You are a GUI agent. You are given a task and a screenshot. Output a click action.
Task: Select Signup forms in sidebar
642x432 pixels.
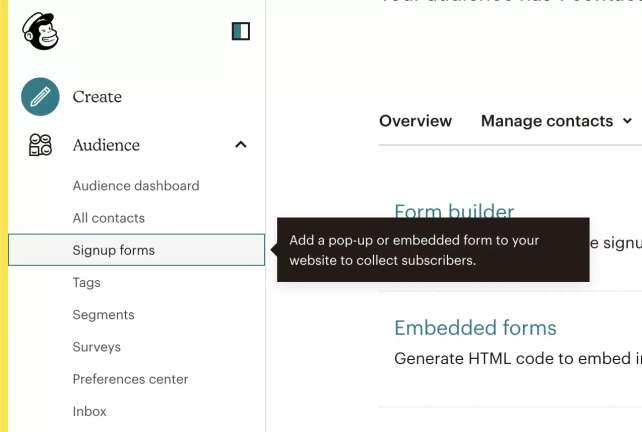[x=136, y=250]
